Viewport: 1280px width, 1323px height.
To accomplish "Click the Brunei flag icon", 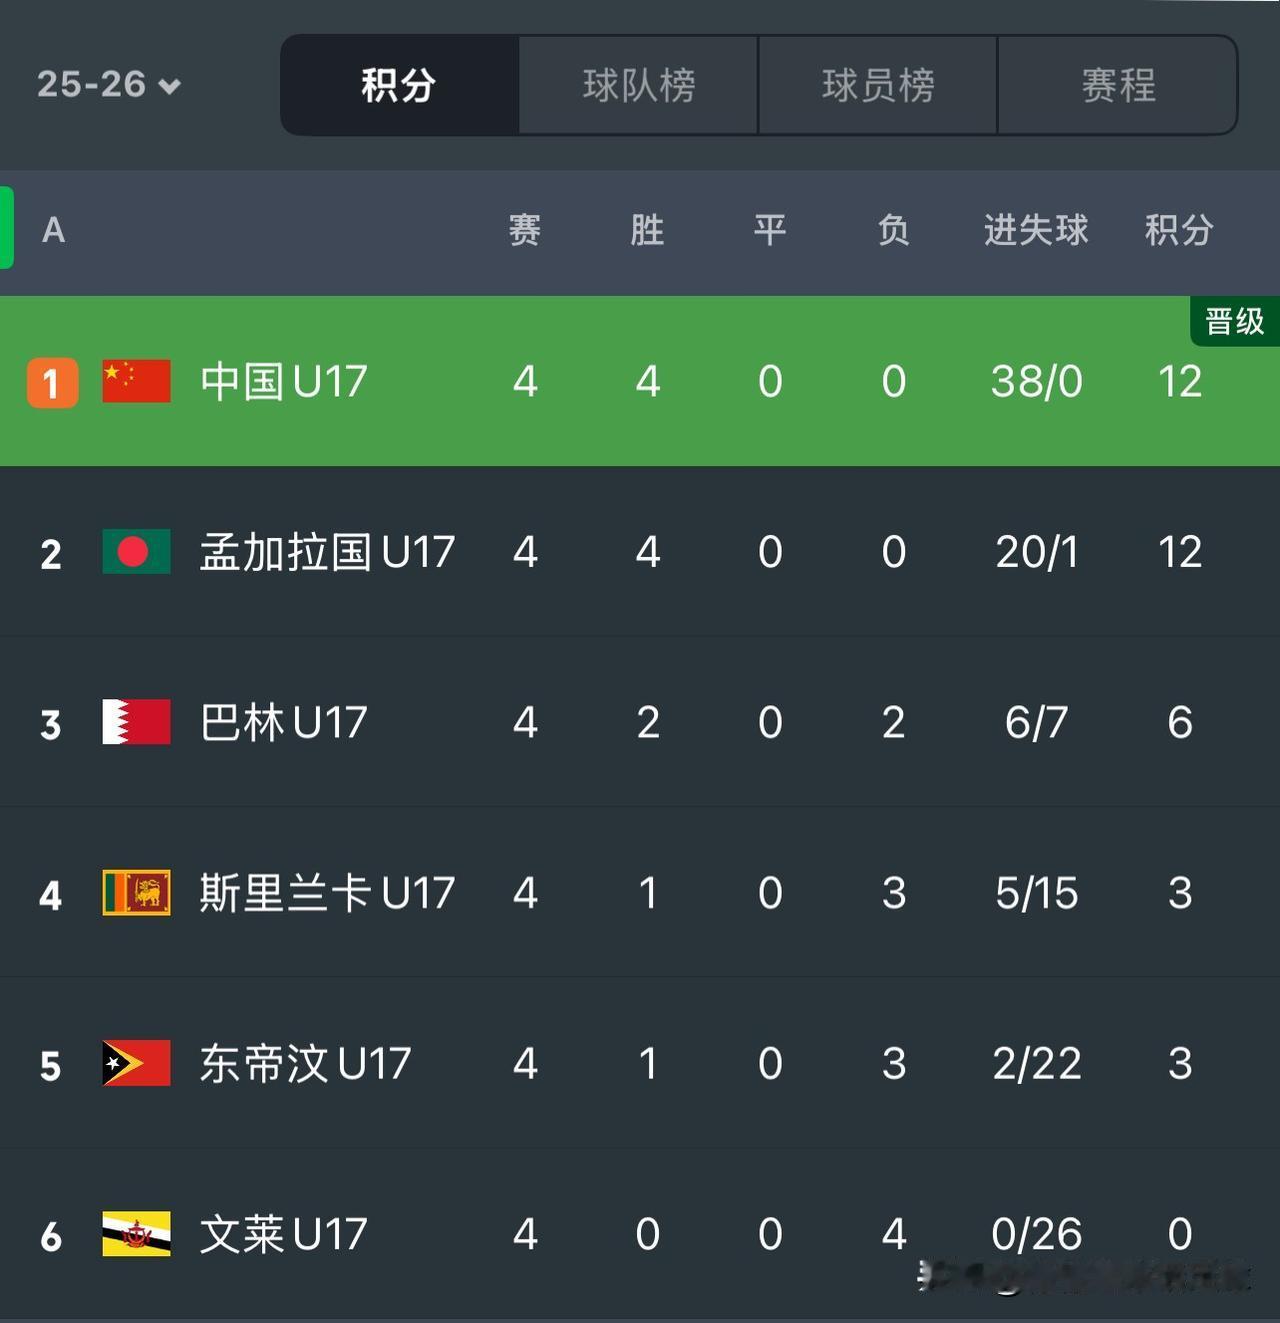I will [x=136, y=1235].
